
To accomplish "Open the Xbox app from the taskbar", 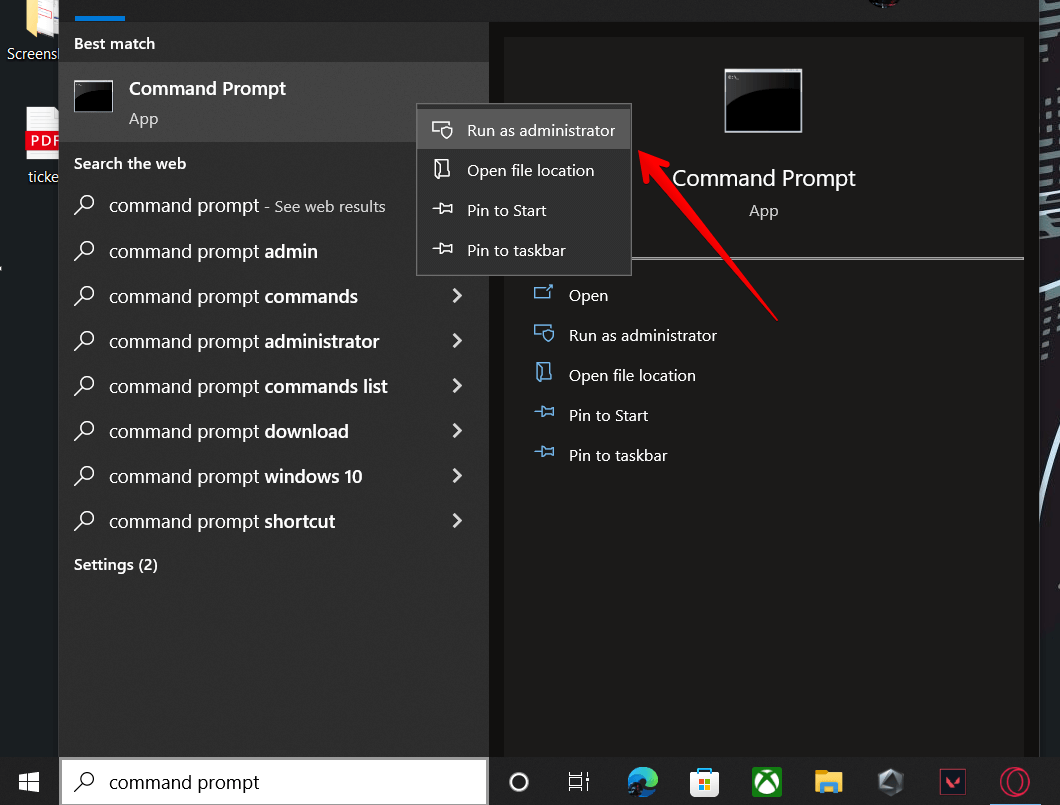I will 767,782.
